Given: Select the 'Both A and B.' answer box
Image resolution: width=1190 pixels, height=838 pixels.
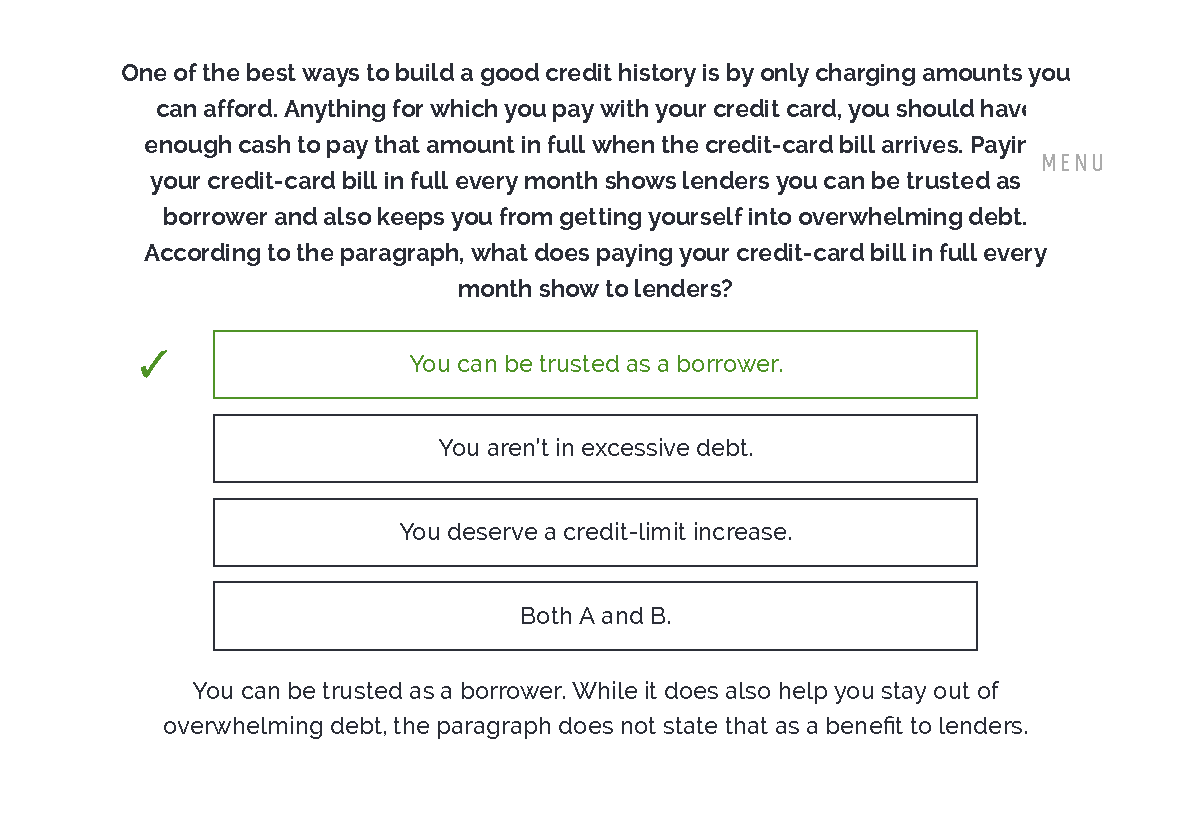Looking at the screenshot, I should click(x=595, y=616).
